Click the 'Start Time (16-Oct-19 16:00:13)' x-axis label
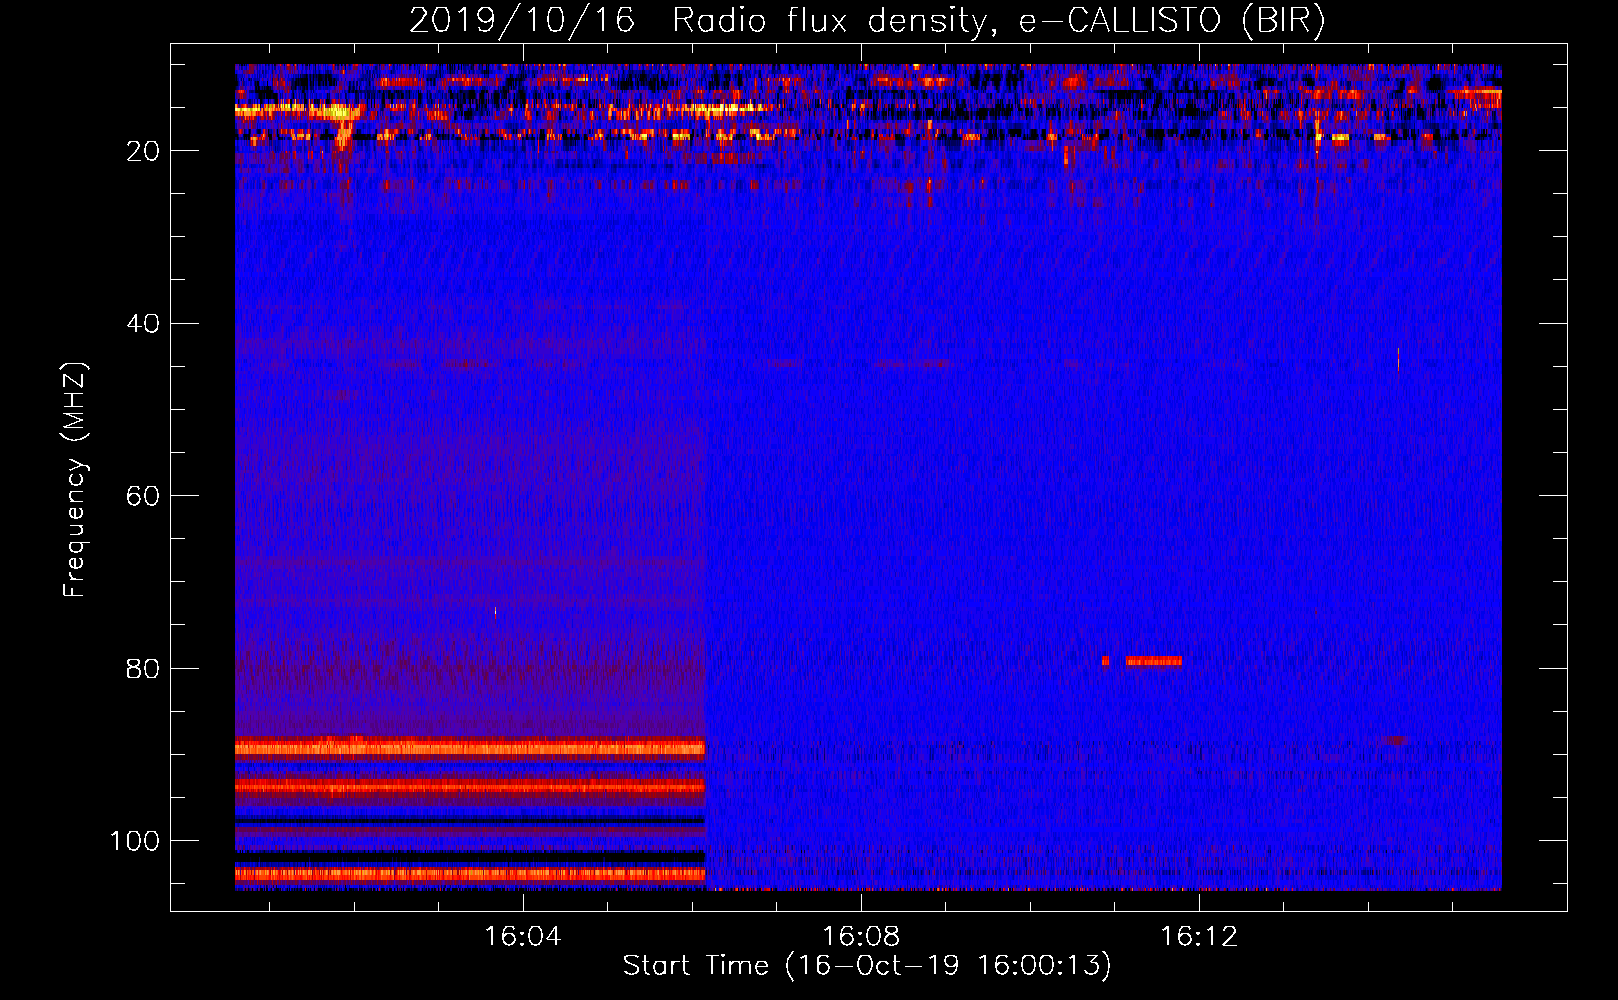The image size is (1618, 1000). tap(867, 966)
